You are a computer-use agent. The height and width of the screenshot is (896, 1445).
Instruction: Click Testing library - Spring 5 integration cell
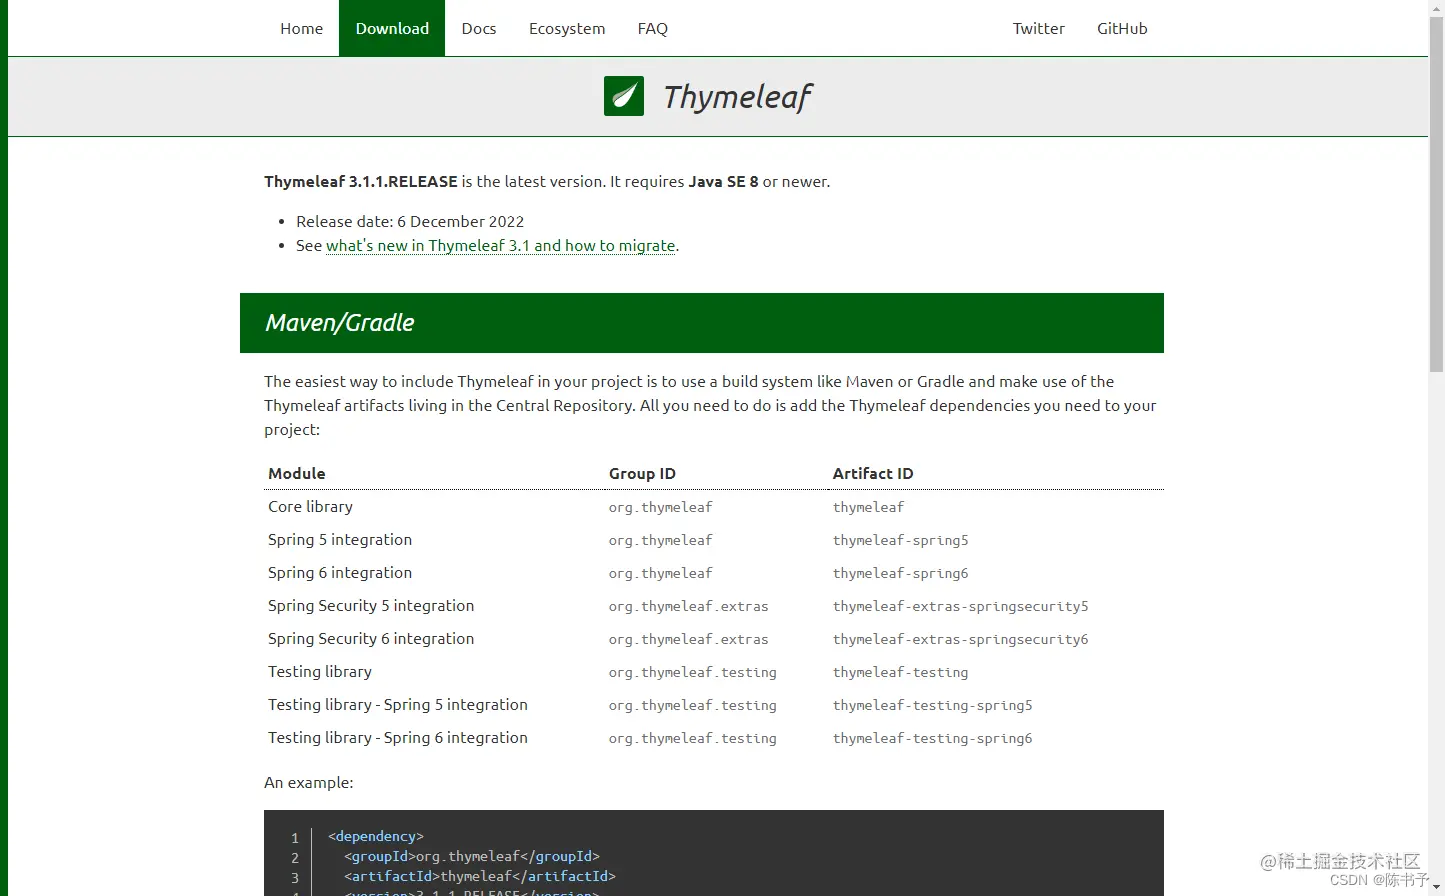click(398, 704)
